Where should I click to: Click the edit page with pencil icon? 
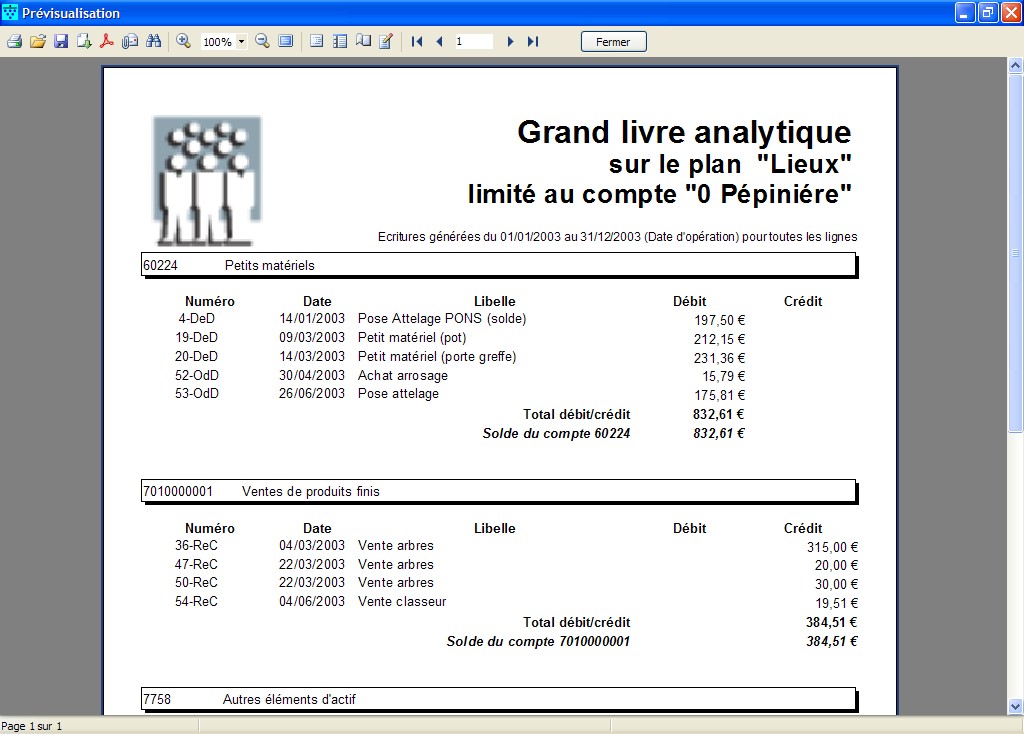386,41
